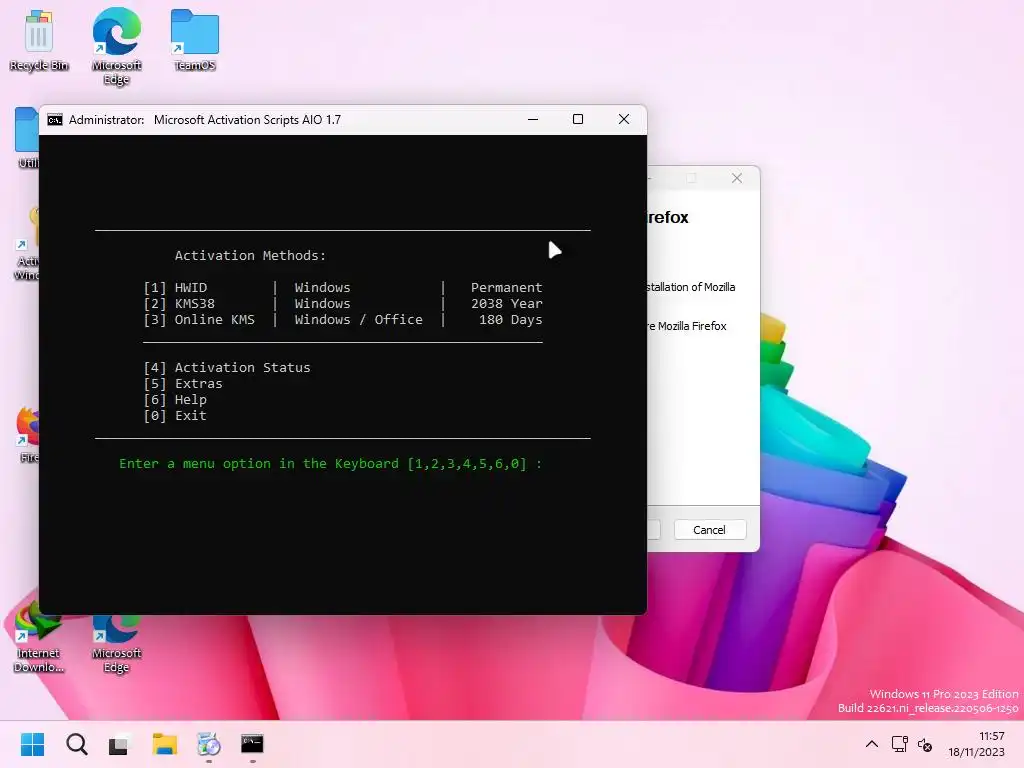
Task: Close the Firefox installer window
Action: 737,178
